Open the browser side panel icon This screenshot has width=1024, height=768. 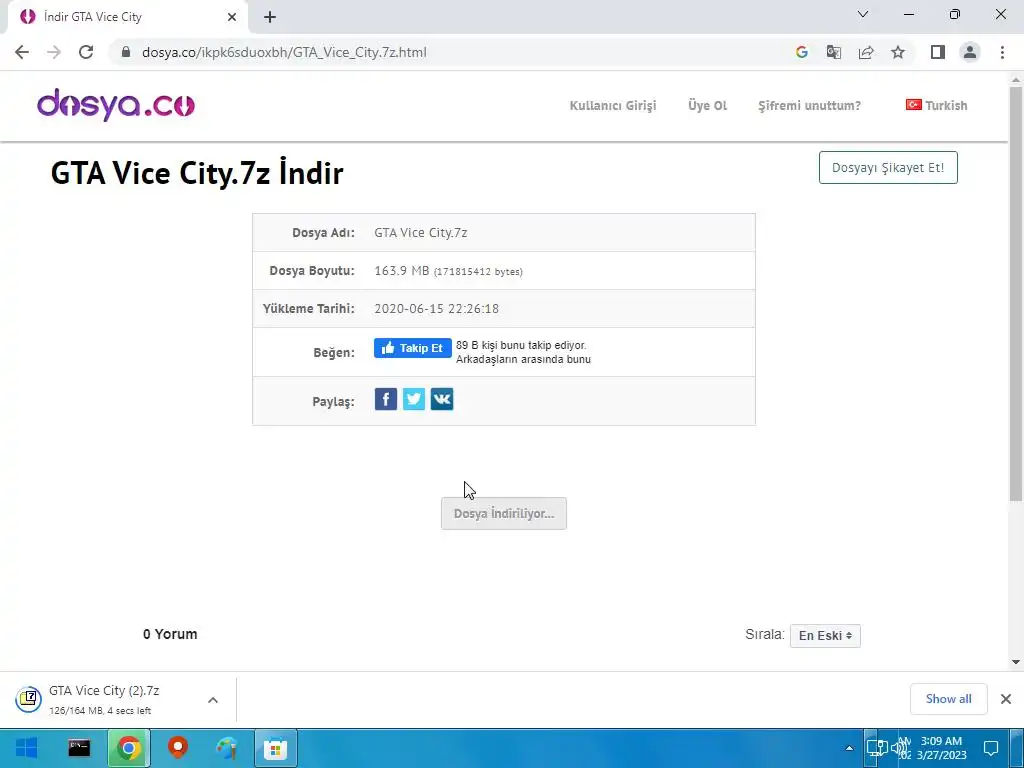pyautogui.click(x=938, y=52)
